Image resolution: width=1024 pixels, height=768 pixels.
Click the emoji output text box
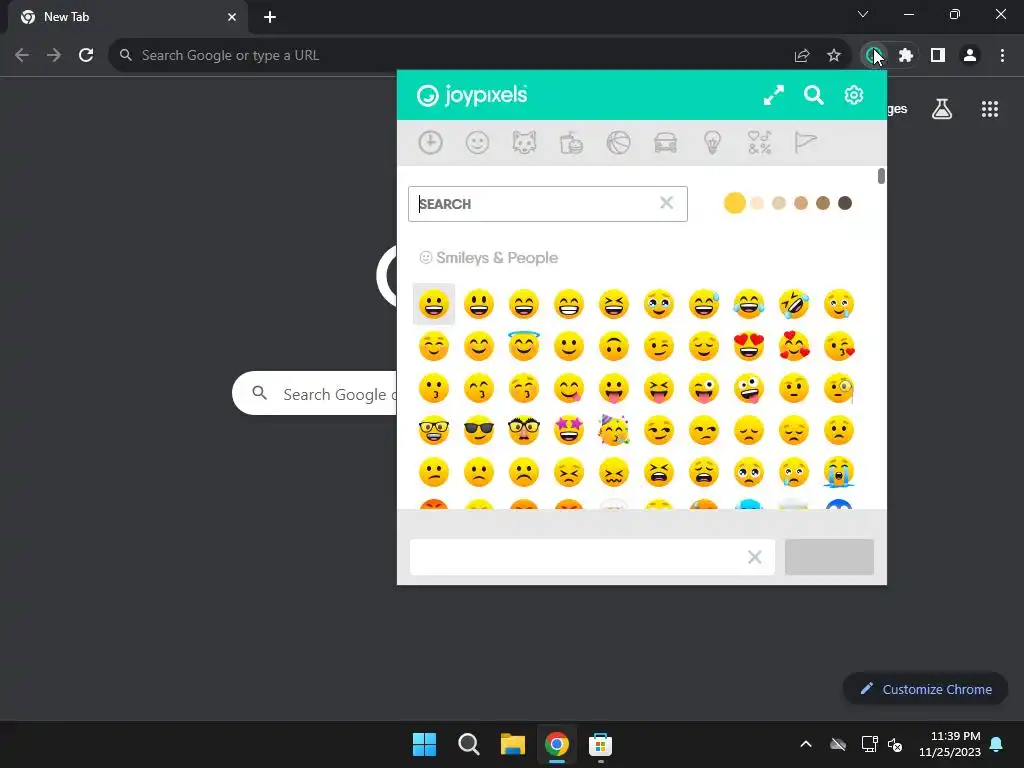592,557
